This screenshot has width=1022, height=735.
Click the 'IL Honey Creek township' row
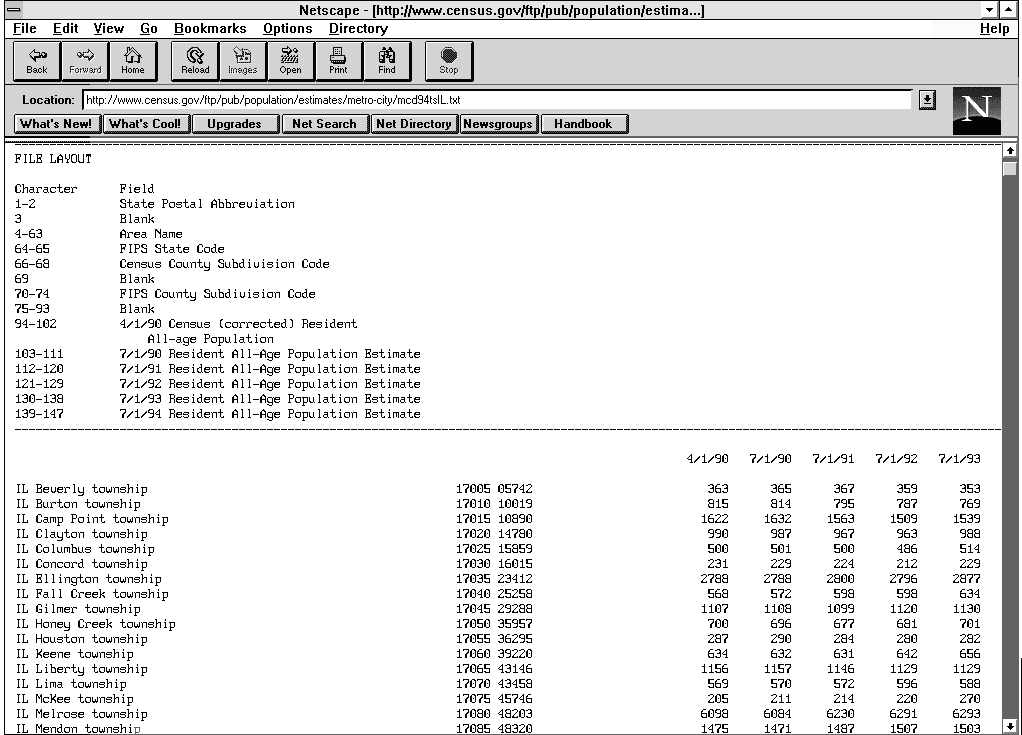coord(498,624)
